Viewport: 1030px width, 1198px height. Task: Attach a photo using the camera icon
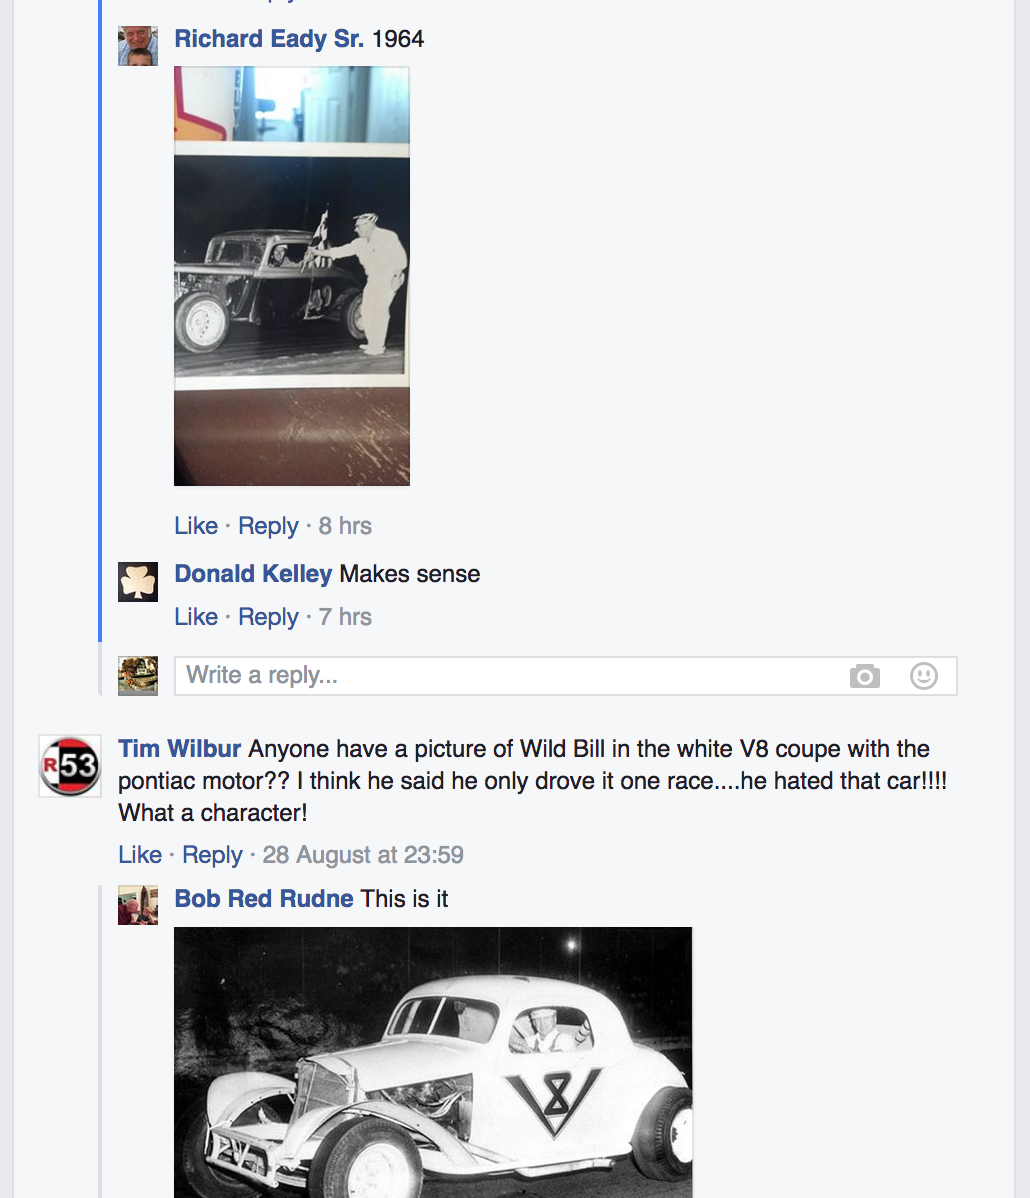[x=864, y=676]
